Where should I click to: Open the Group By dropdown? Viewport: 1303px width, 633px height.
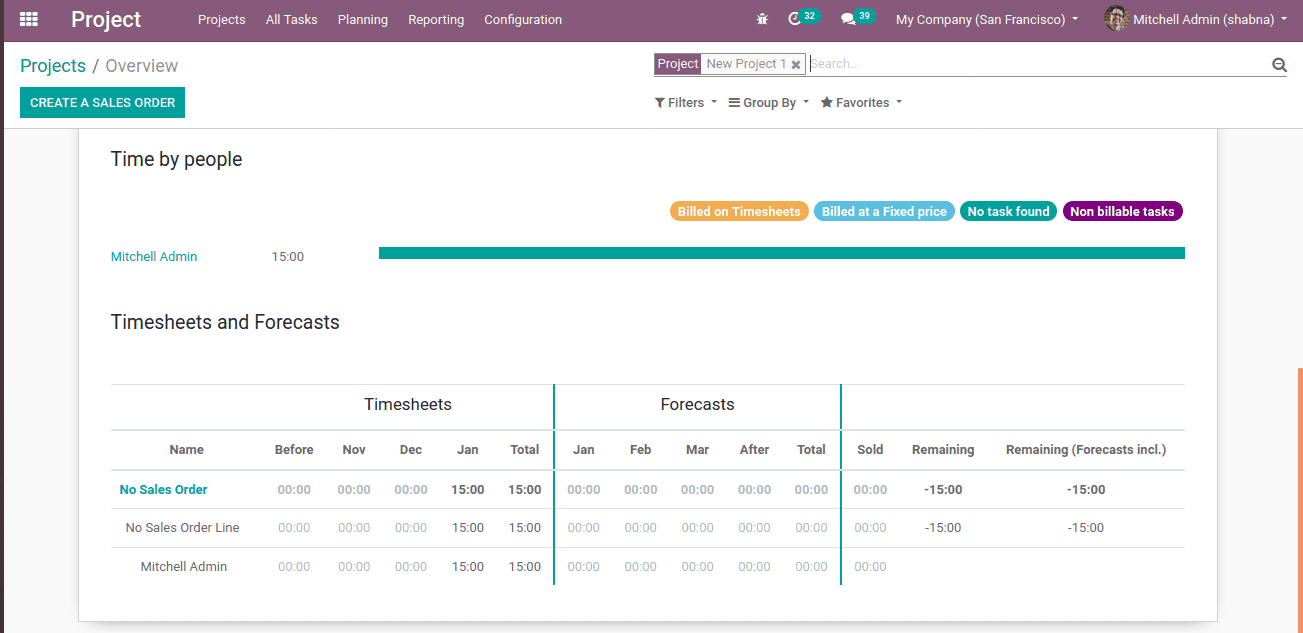[769, 102]
